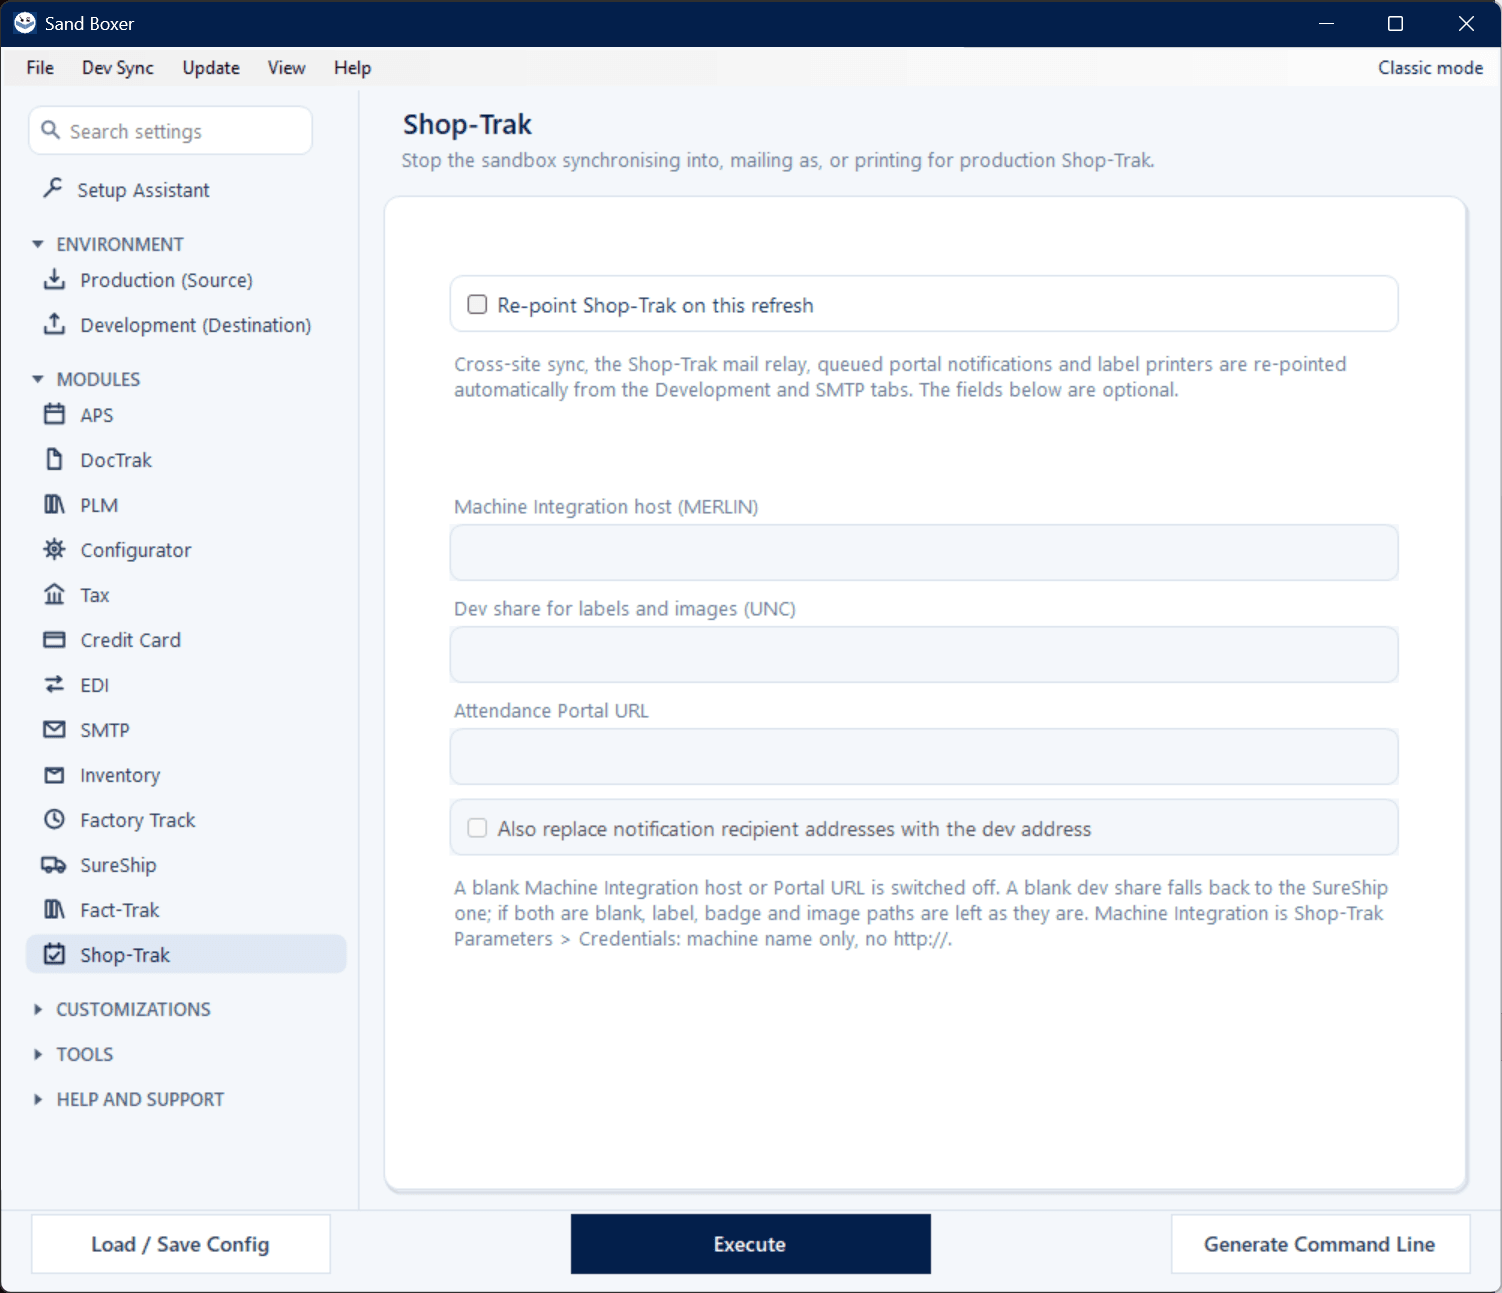This screenshot has height=1293, width=1502.
Task: Click the Configurator gear icon
Action: [55, 549]
